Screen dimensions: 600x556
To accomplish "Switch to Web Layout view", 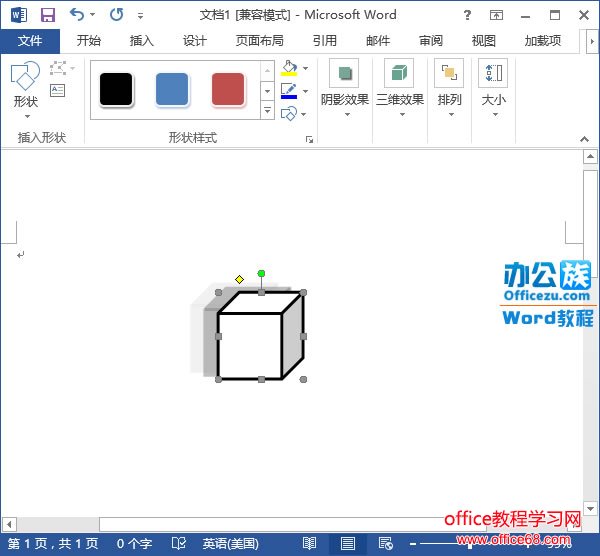I will tap(386, 543).
